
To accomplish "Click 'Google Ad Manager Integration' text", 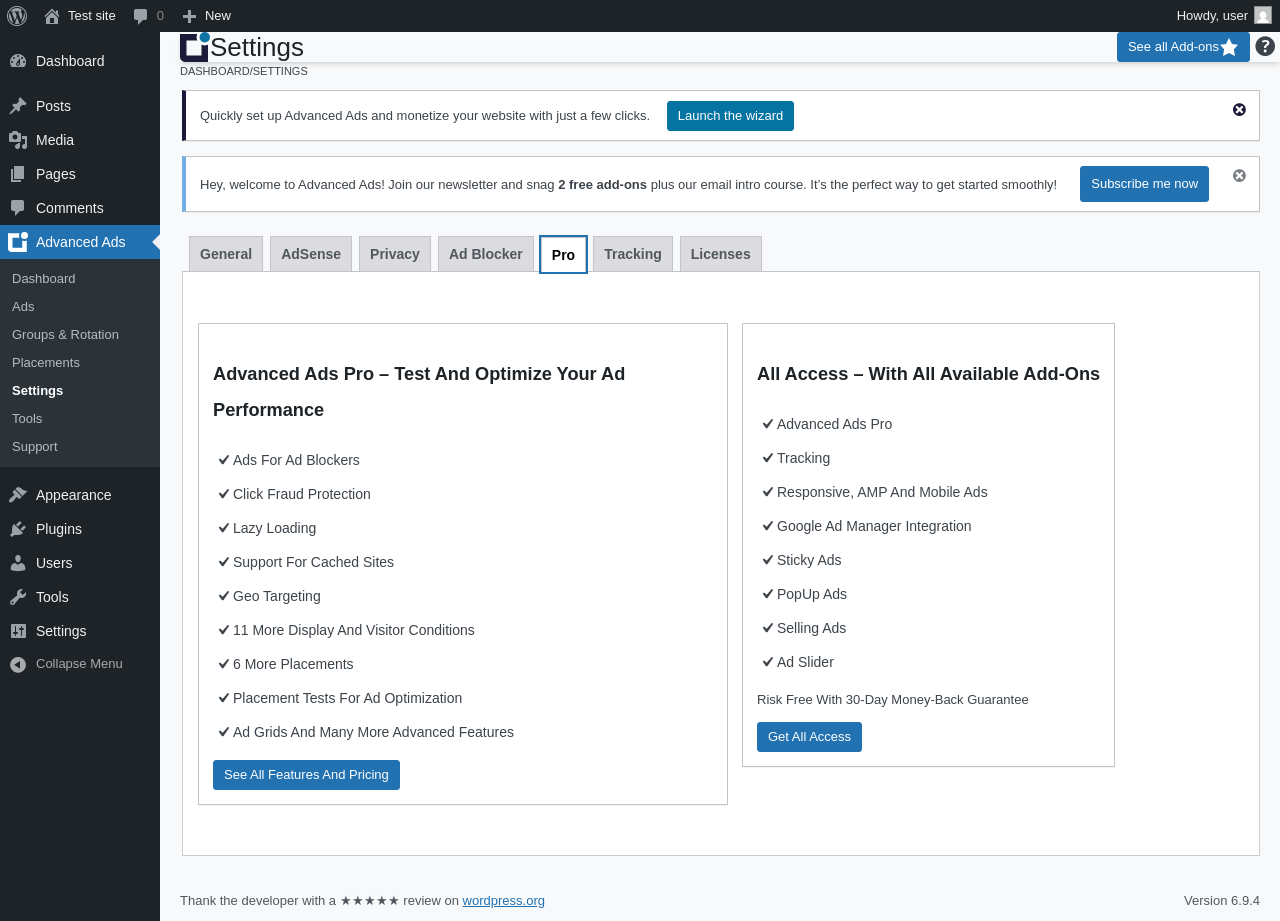I will click(874, 526).
